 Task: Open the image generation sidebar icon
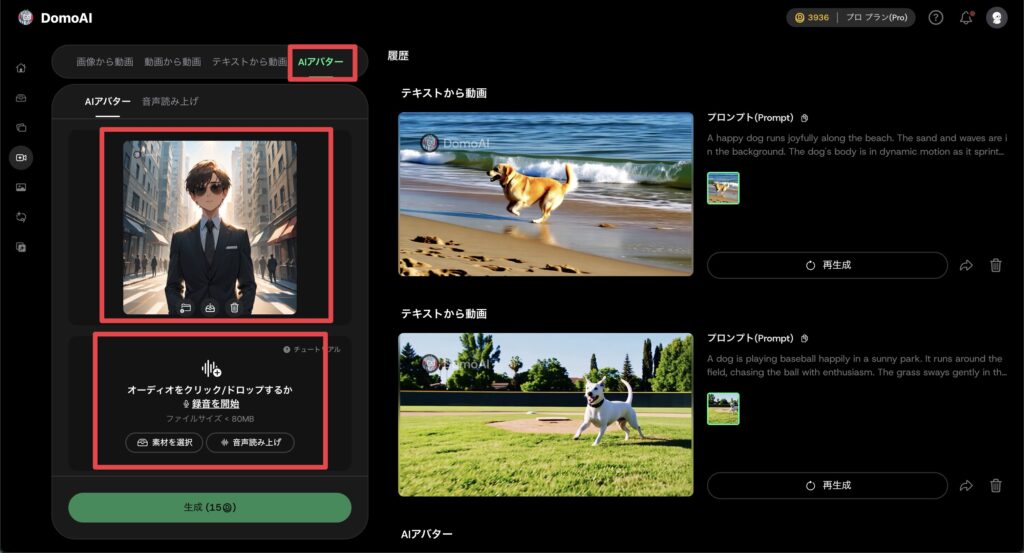(x=21, y=187)
